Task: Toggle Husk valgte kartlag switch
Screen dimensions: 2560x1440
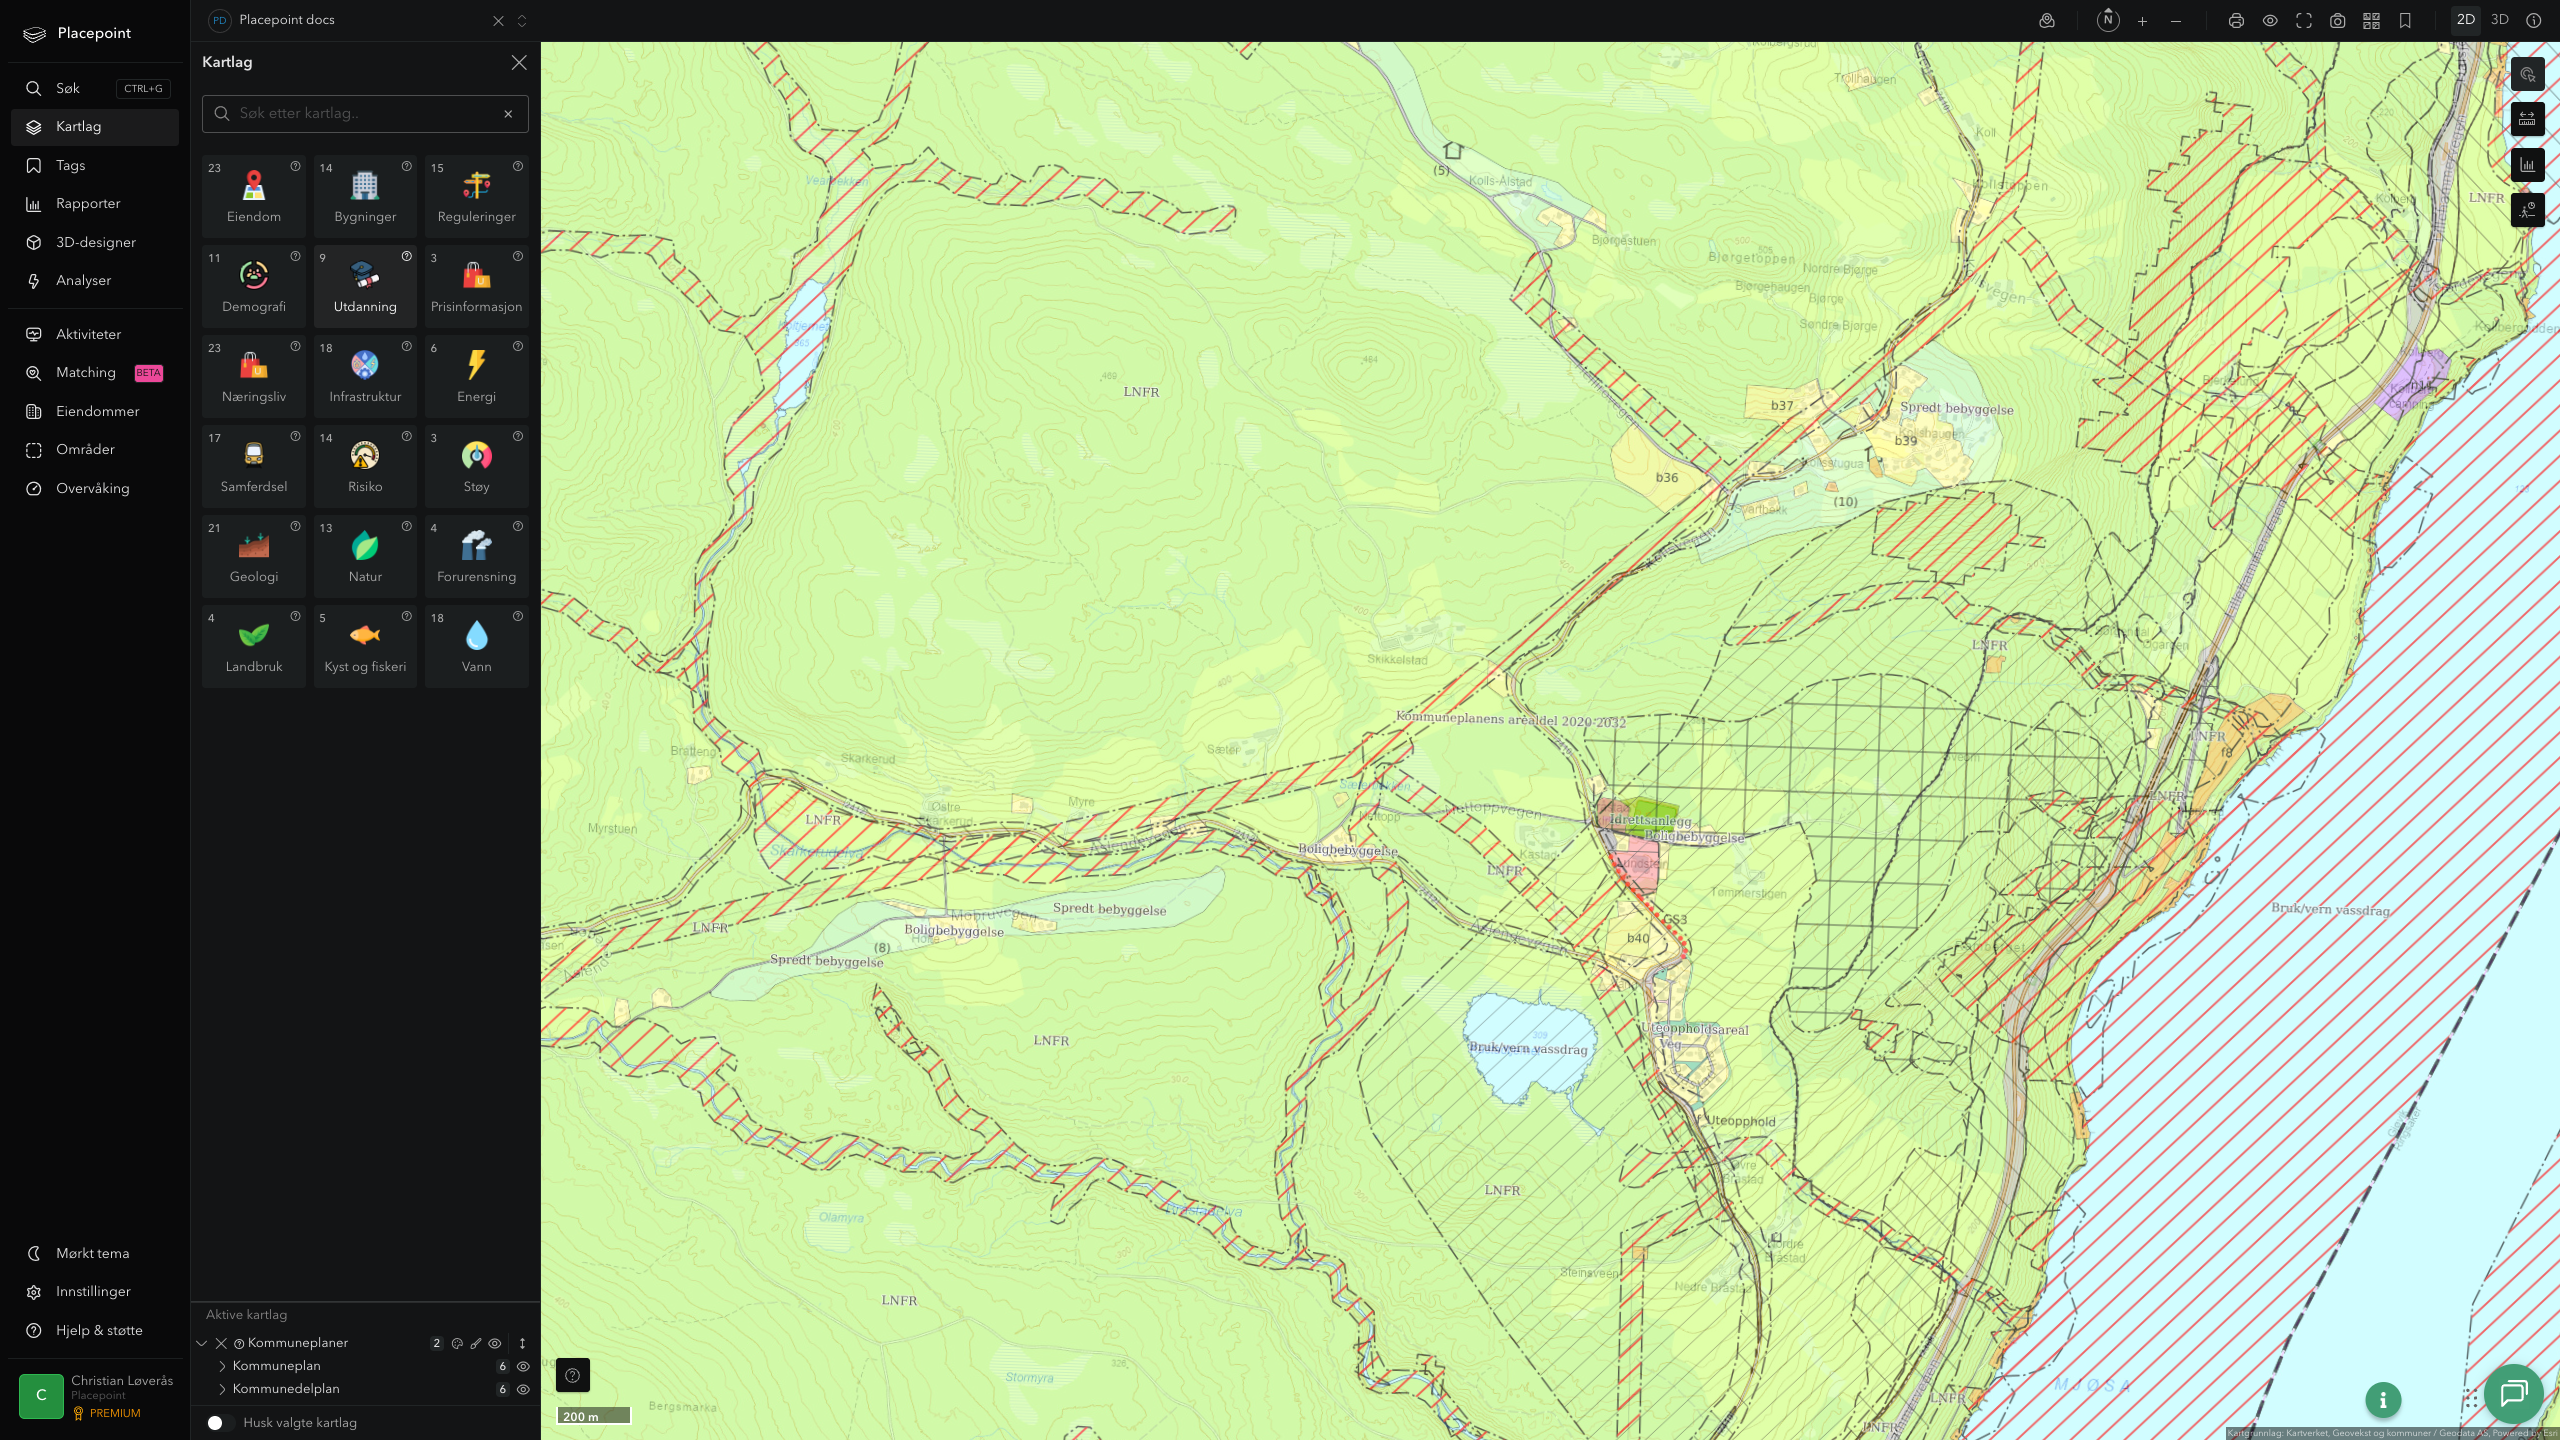Action: [x=220, y=1422]
